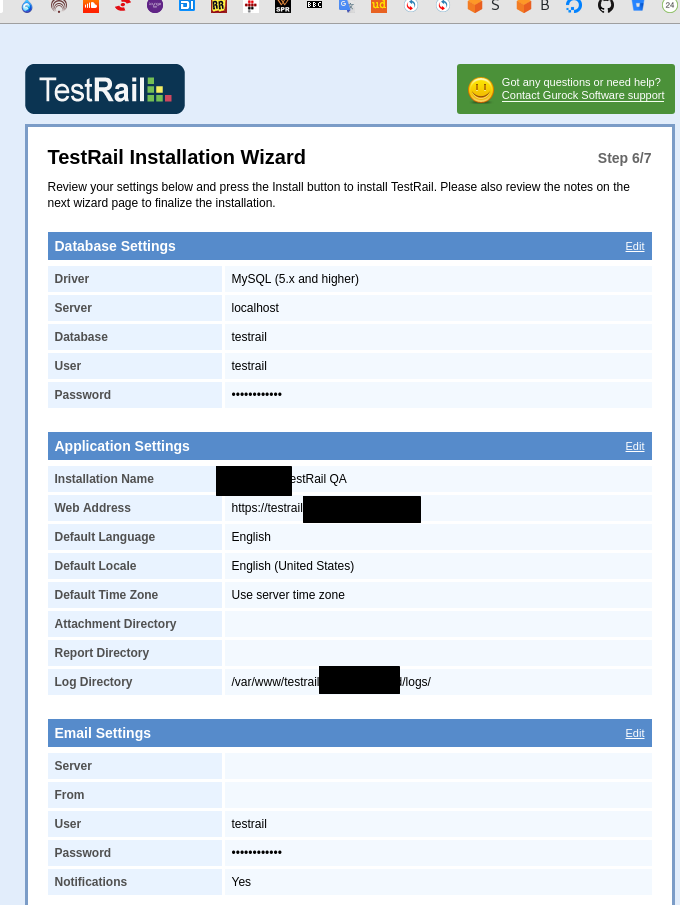
Task: Select the 'English (United States)' locale value
Action: click(293, 566)
